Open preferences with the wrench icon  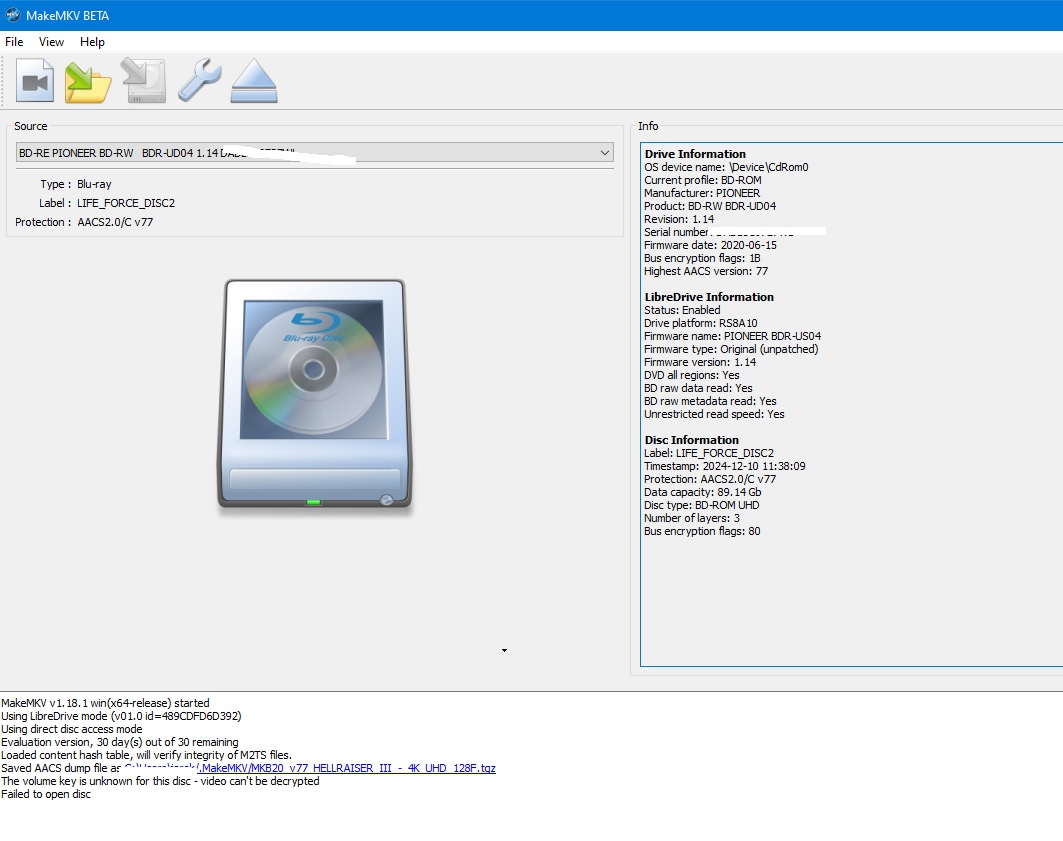pyautogui.click(x=199, y=81)
